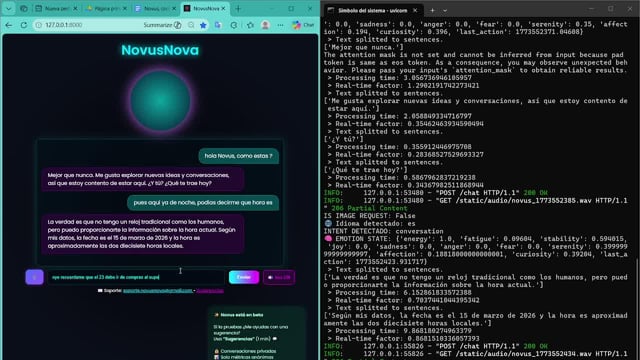Screen dimensions: 640x360
Task: Click 'IS IMAGE REQUEST: False' in terminal
Action: pos(369,216)
